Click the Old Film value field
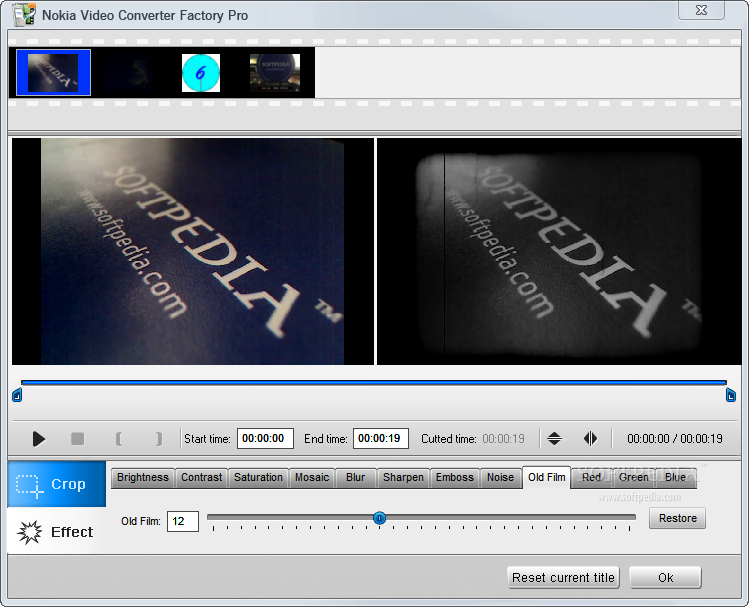This screenshot has width=749, height=607. click(x=183, y=521)
